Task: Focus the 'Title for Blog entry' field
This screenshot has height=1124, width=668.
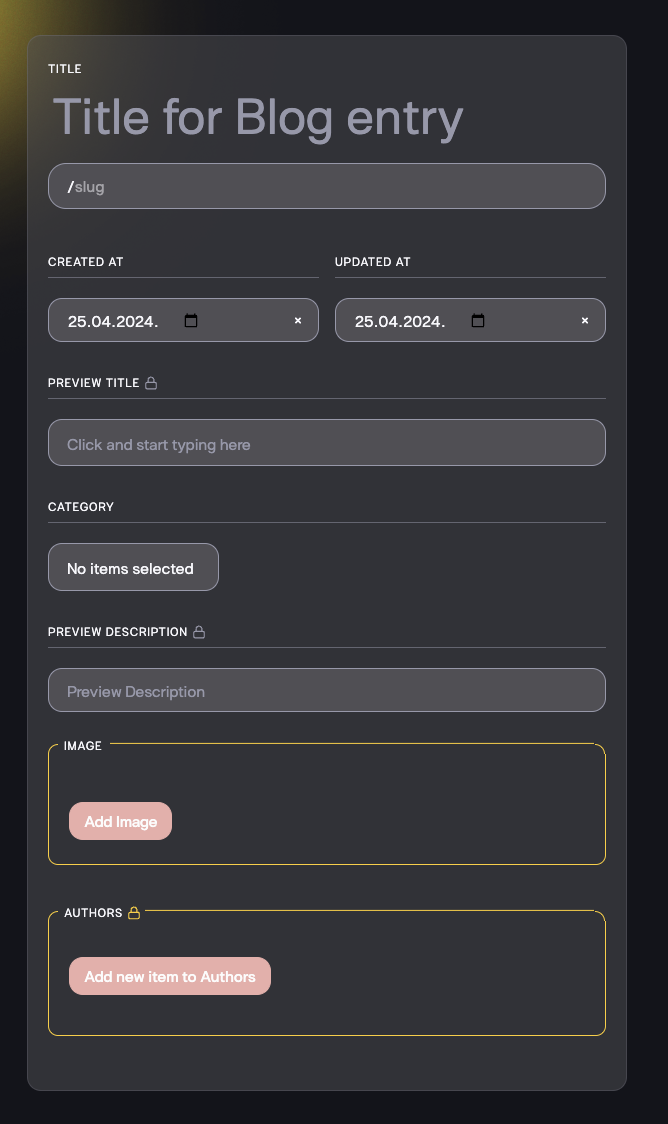Action: tap(258, 118)
